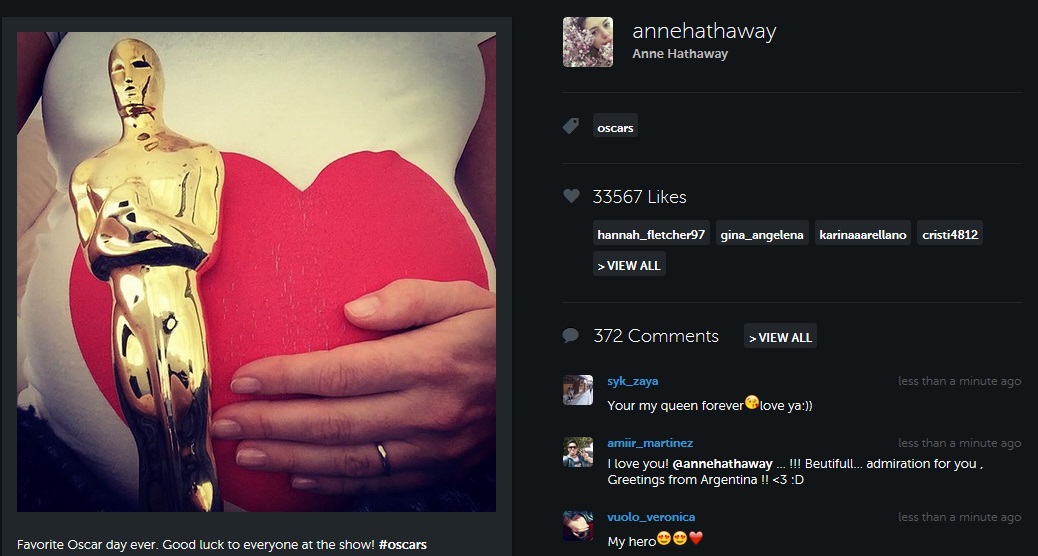Open karinaaarellano liker profile

click(863, 234)
